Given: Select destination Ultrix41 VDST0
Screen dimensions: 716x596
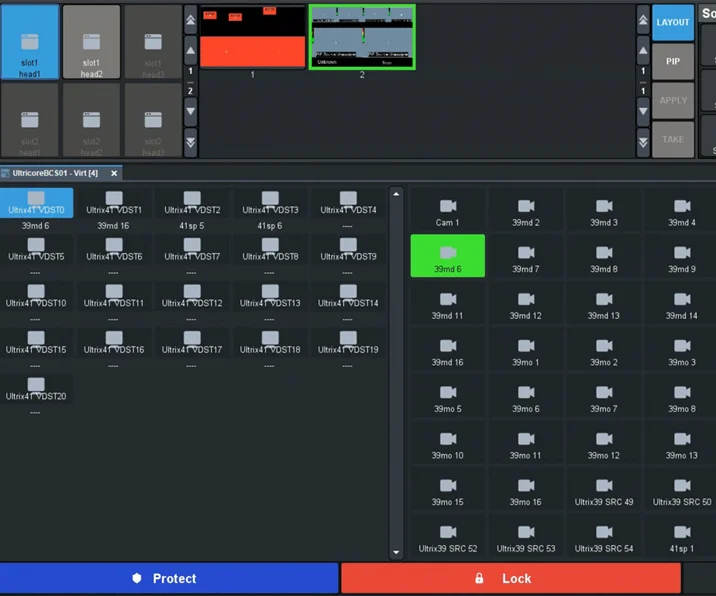Looking at the screenshot, I should [36, 203].
